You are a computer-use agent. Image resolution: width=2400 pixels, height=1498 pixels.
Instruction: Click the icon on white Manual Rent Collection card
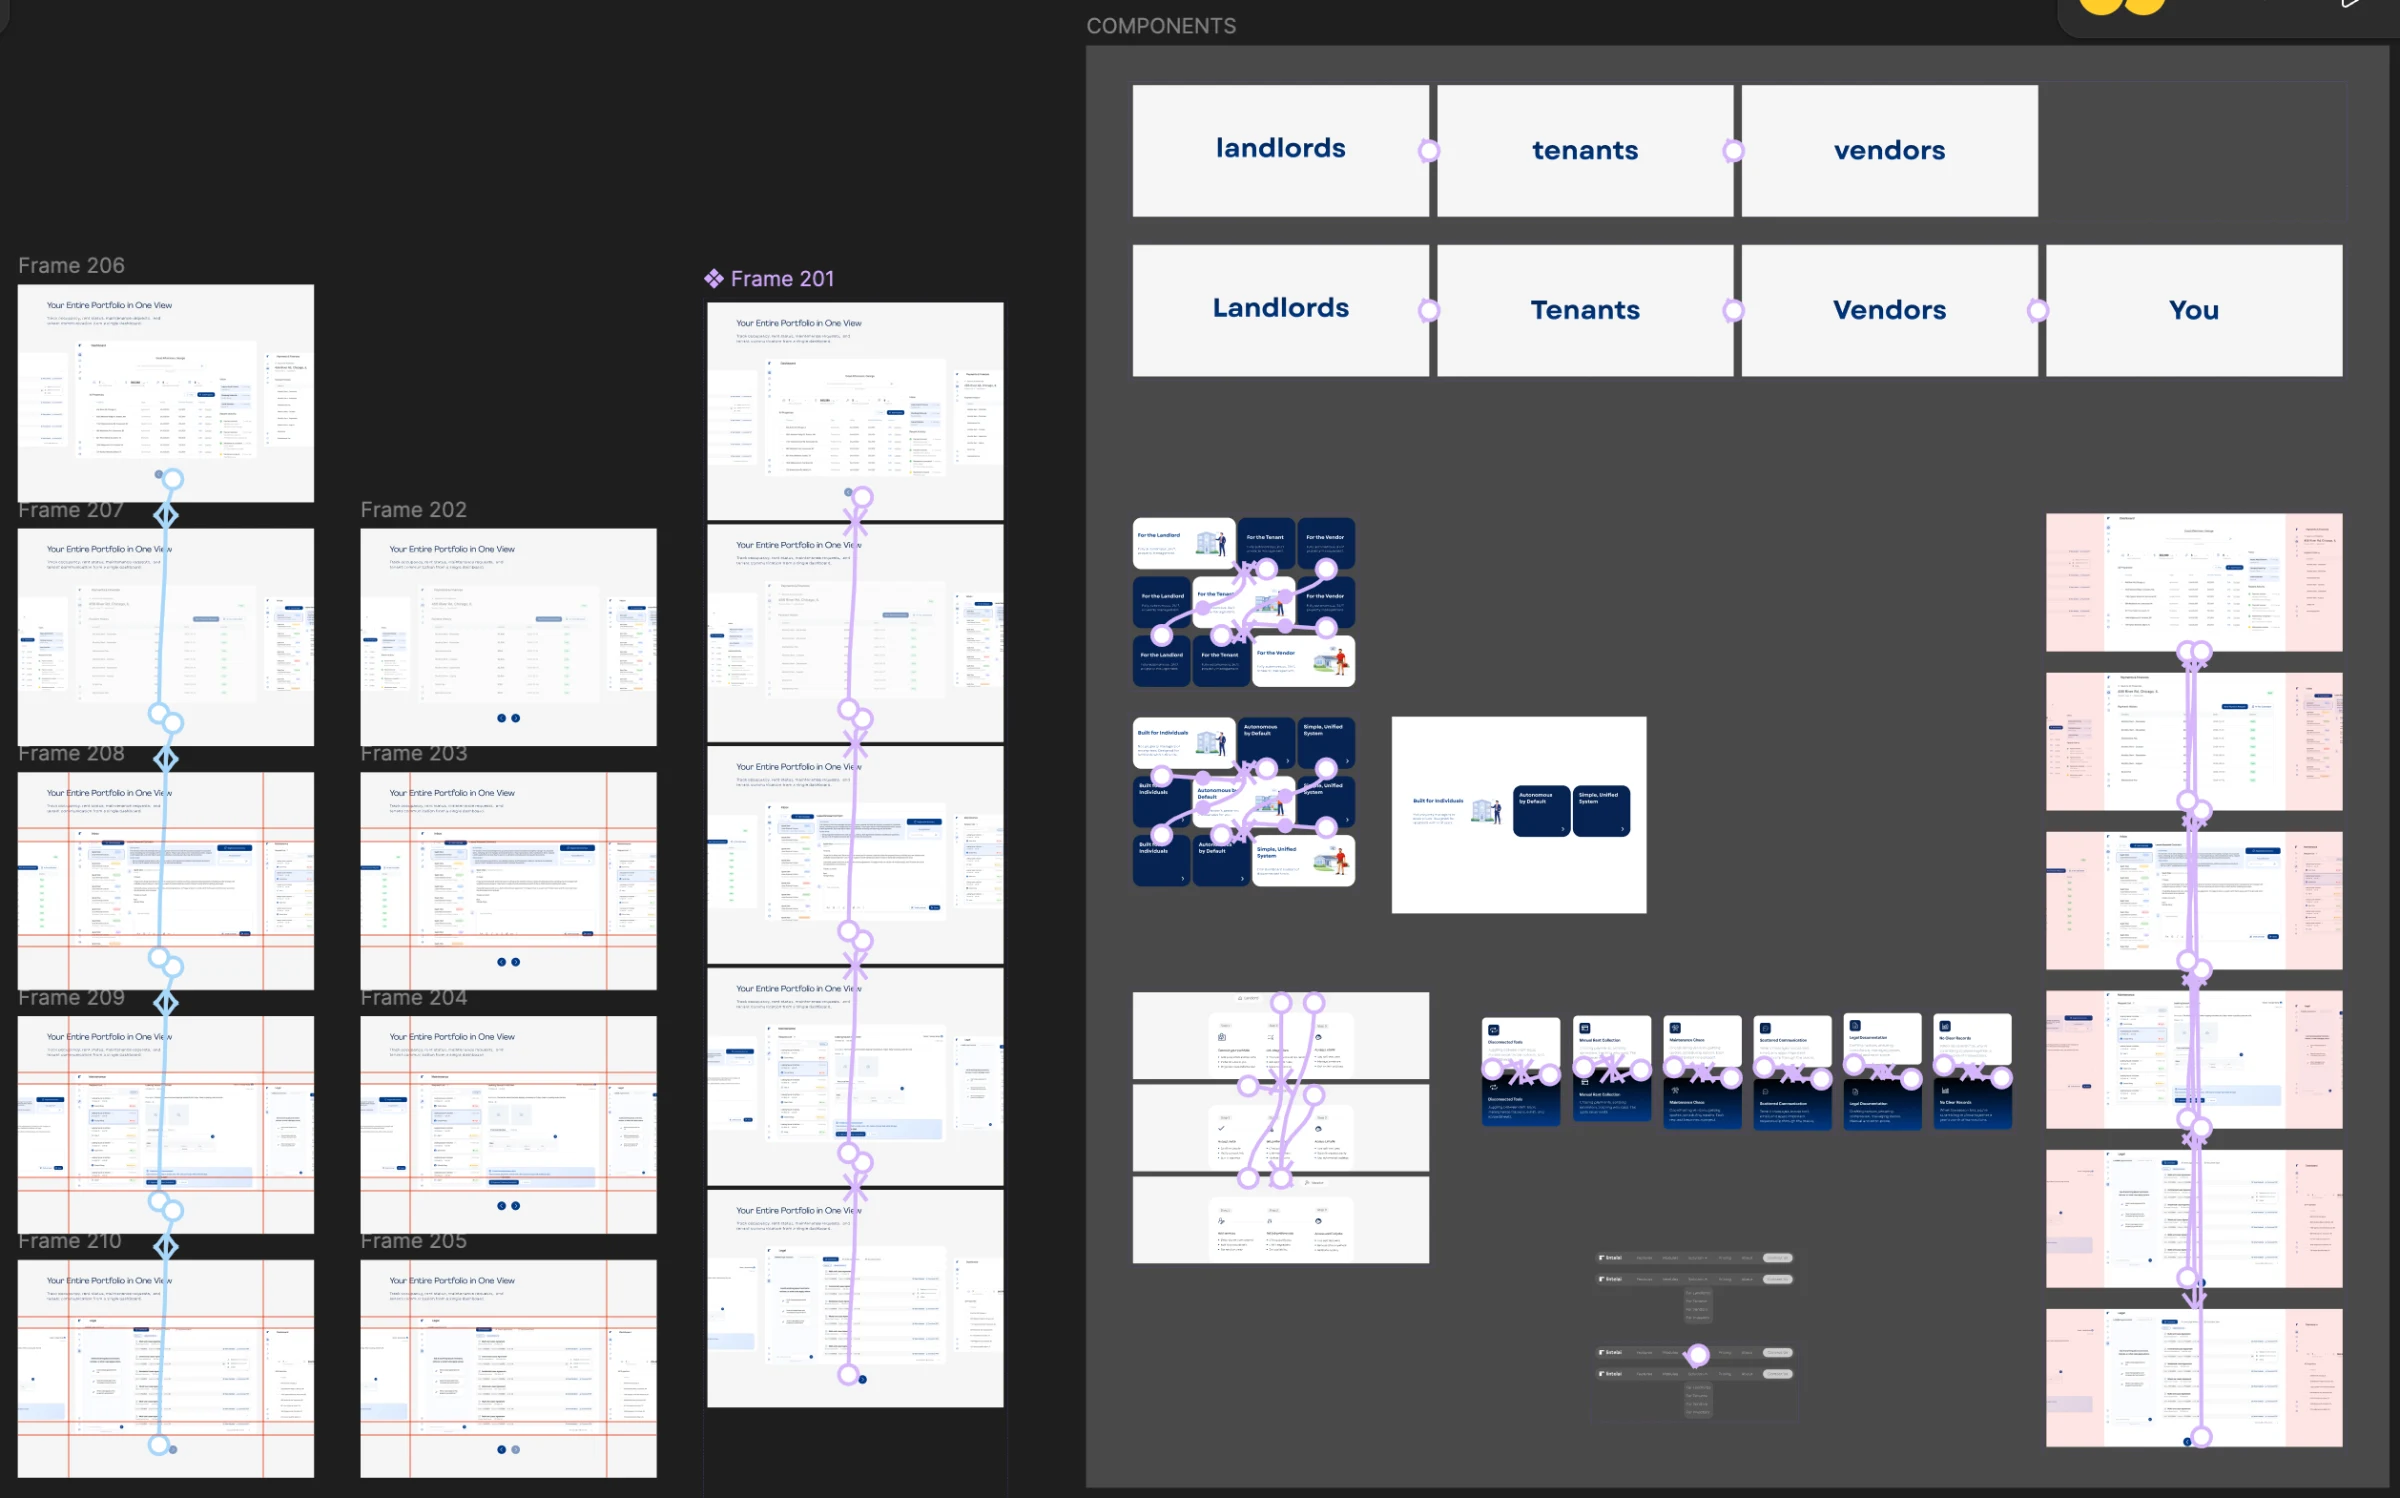pyautogui.click(x=1585, y=1028)
